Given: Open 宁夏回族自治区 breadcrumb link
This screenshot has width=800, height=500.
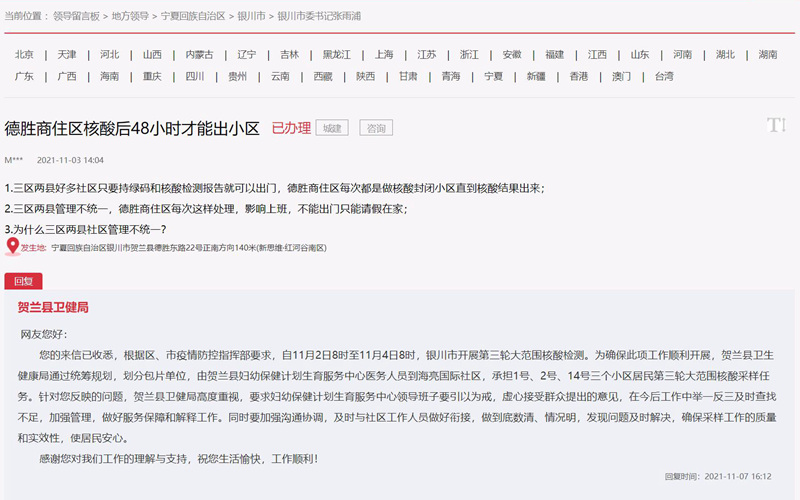Looking at the screenshot, I should (193, 17).
